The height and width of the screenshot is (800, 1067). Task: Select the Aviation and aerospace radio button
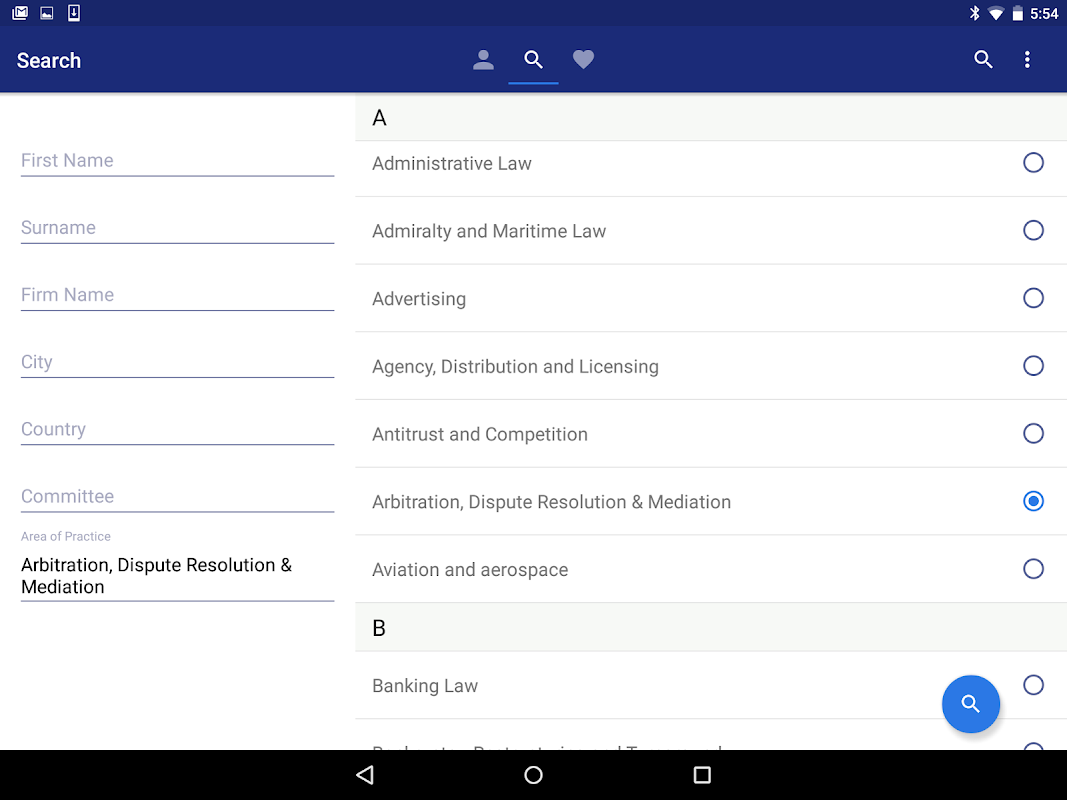click(1033, 569)
